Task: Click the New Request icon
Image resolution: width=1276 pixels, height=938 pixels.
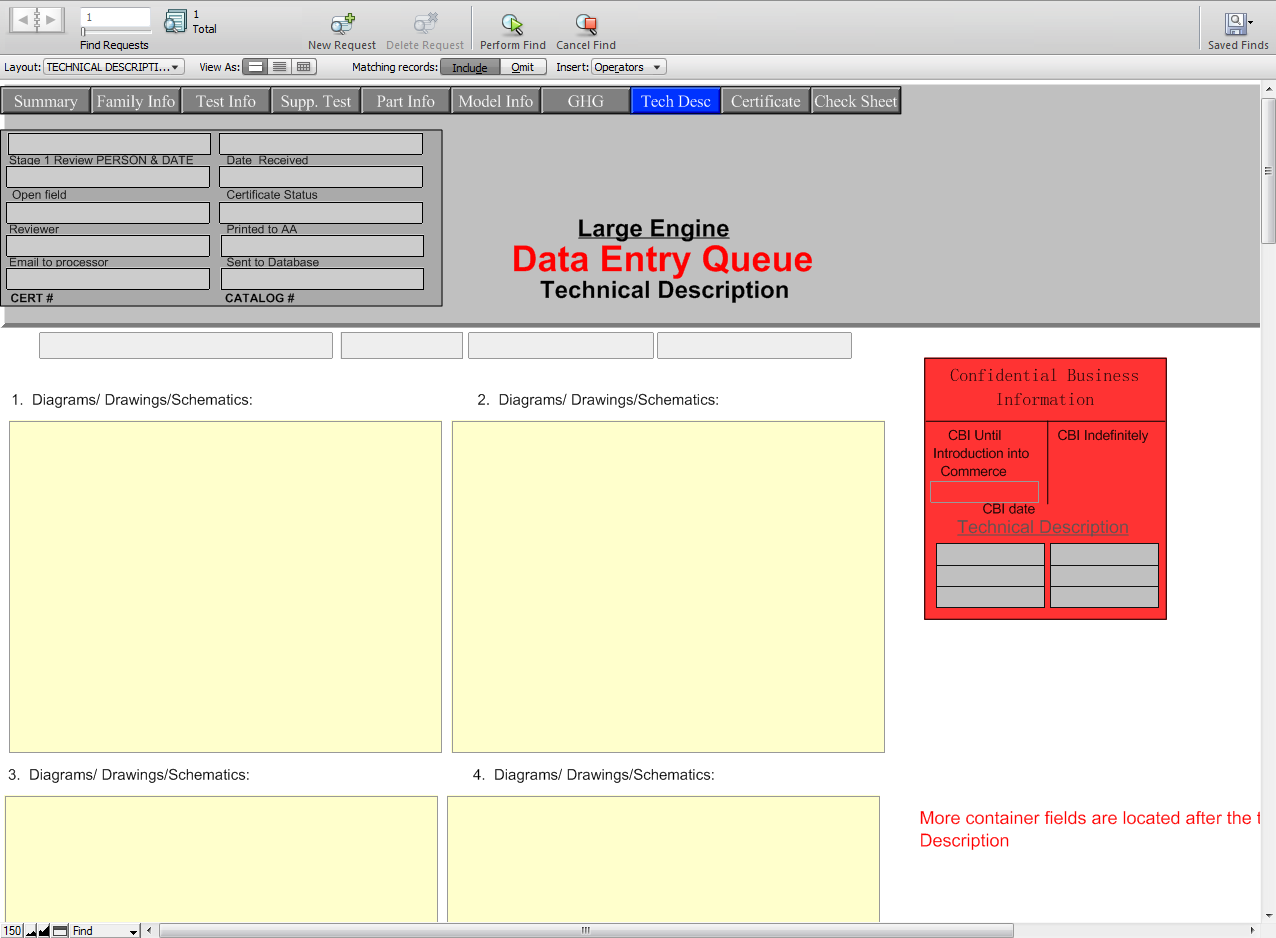Action: [x=342, y=24]
